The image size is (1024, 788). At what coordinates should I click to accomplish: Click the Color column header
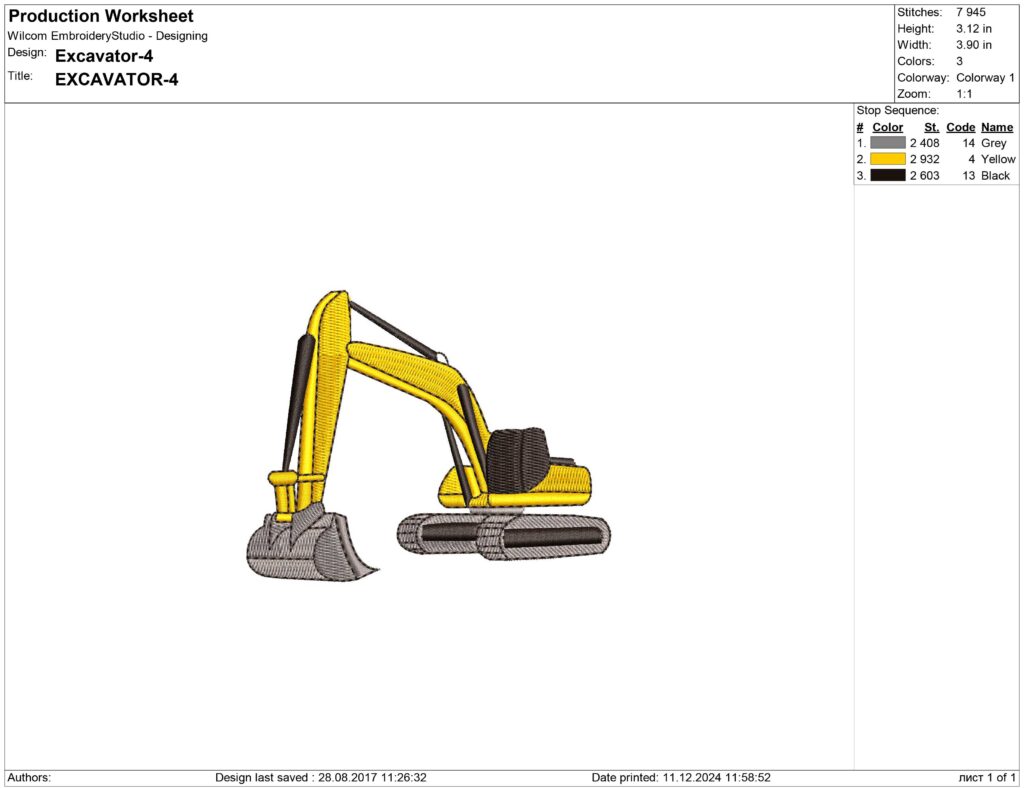click(x=886, y=127)
